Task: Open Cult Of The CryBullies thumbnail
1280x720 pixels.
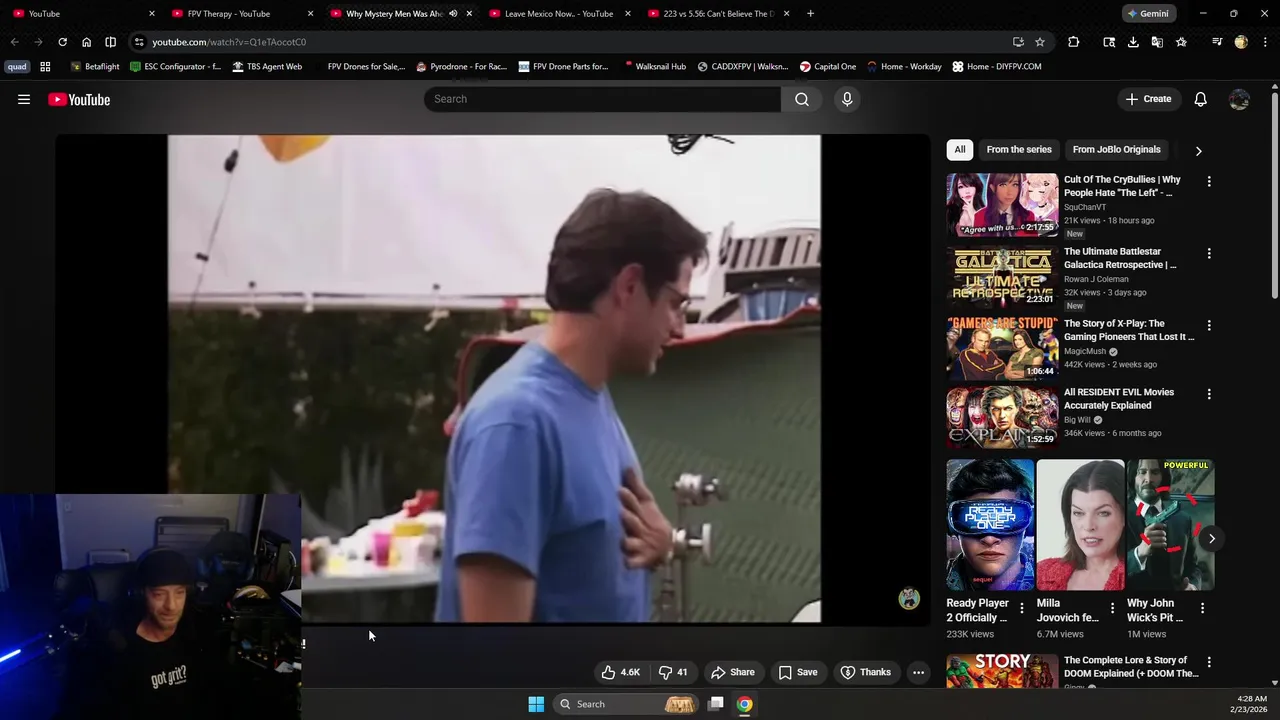Action: click(x=1002, y=205)
